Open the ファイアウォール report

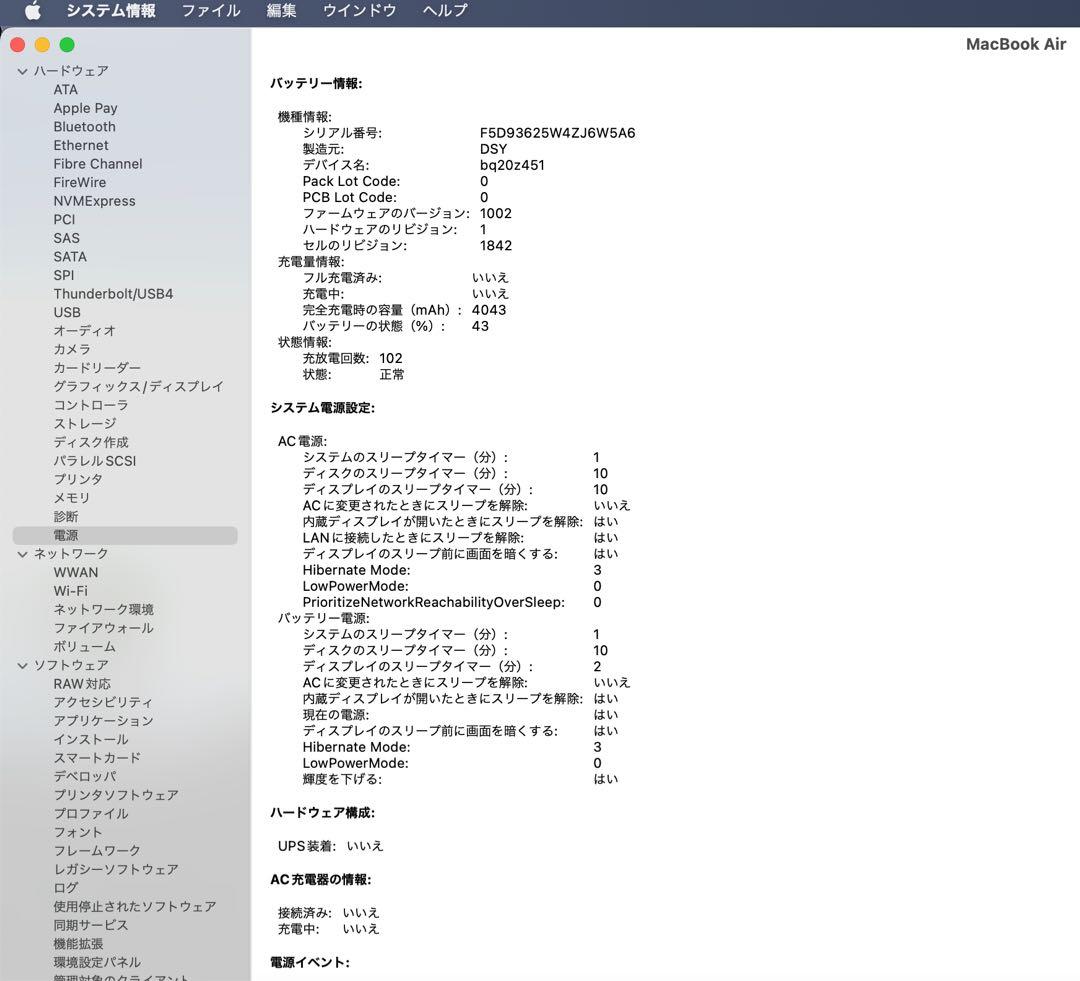point(104,627)
